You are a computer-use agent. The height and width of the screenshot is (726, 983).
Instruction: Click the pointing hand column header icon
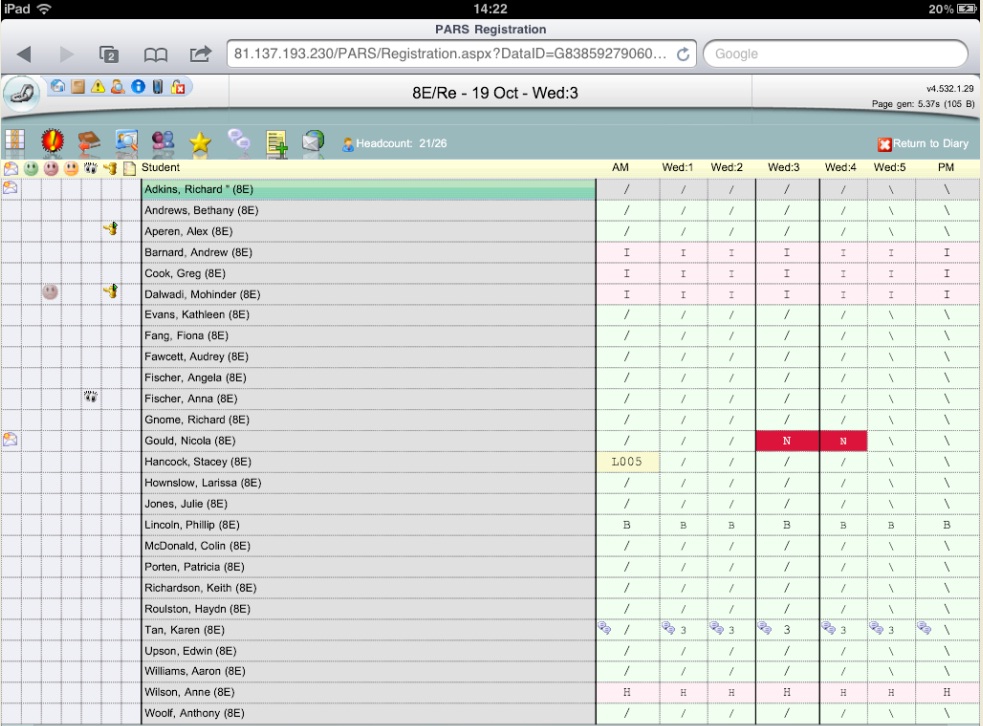point(110,168)
